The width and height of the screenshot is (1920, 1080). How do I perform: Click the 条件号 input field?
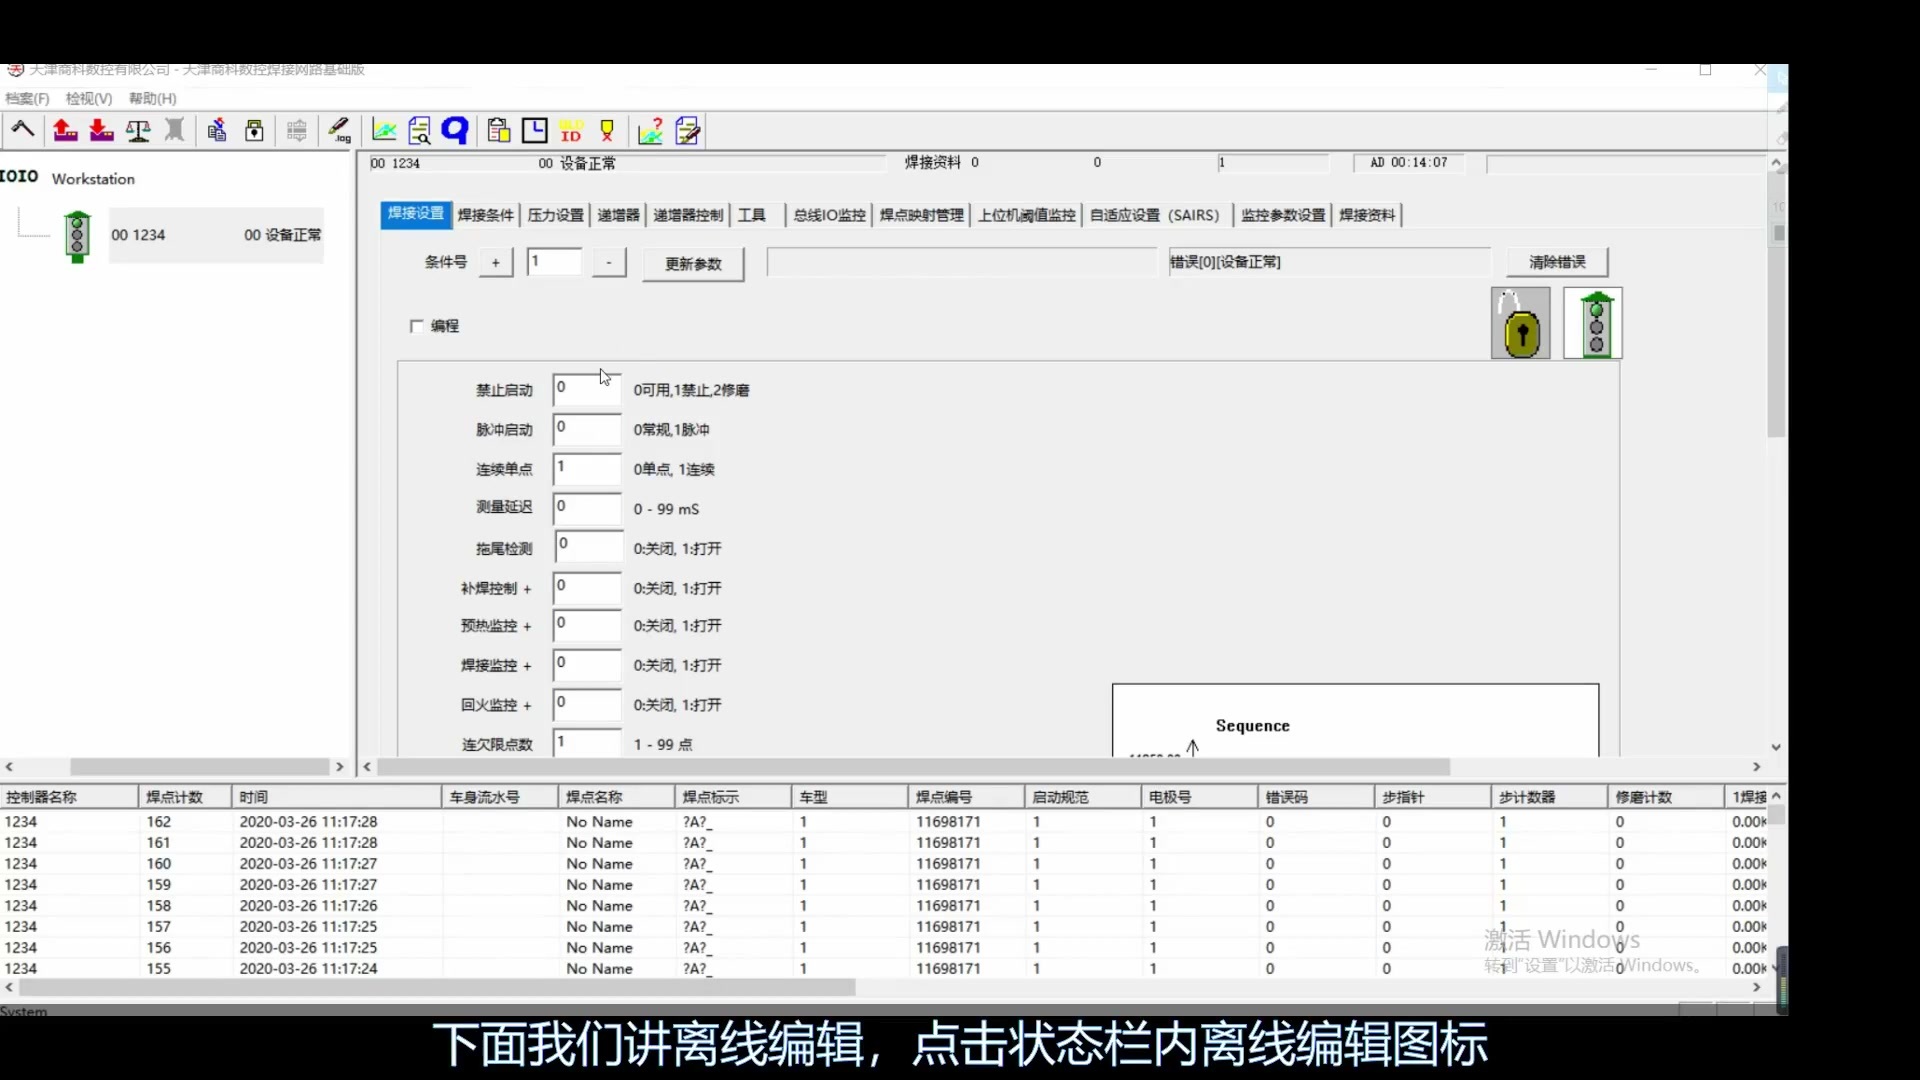(554, 262)
